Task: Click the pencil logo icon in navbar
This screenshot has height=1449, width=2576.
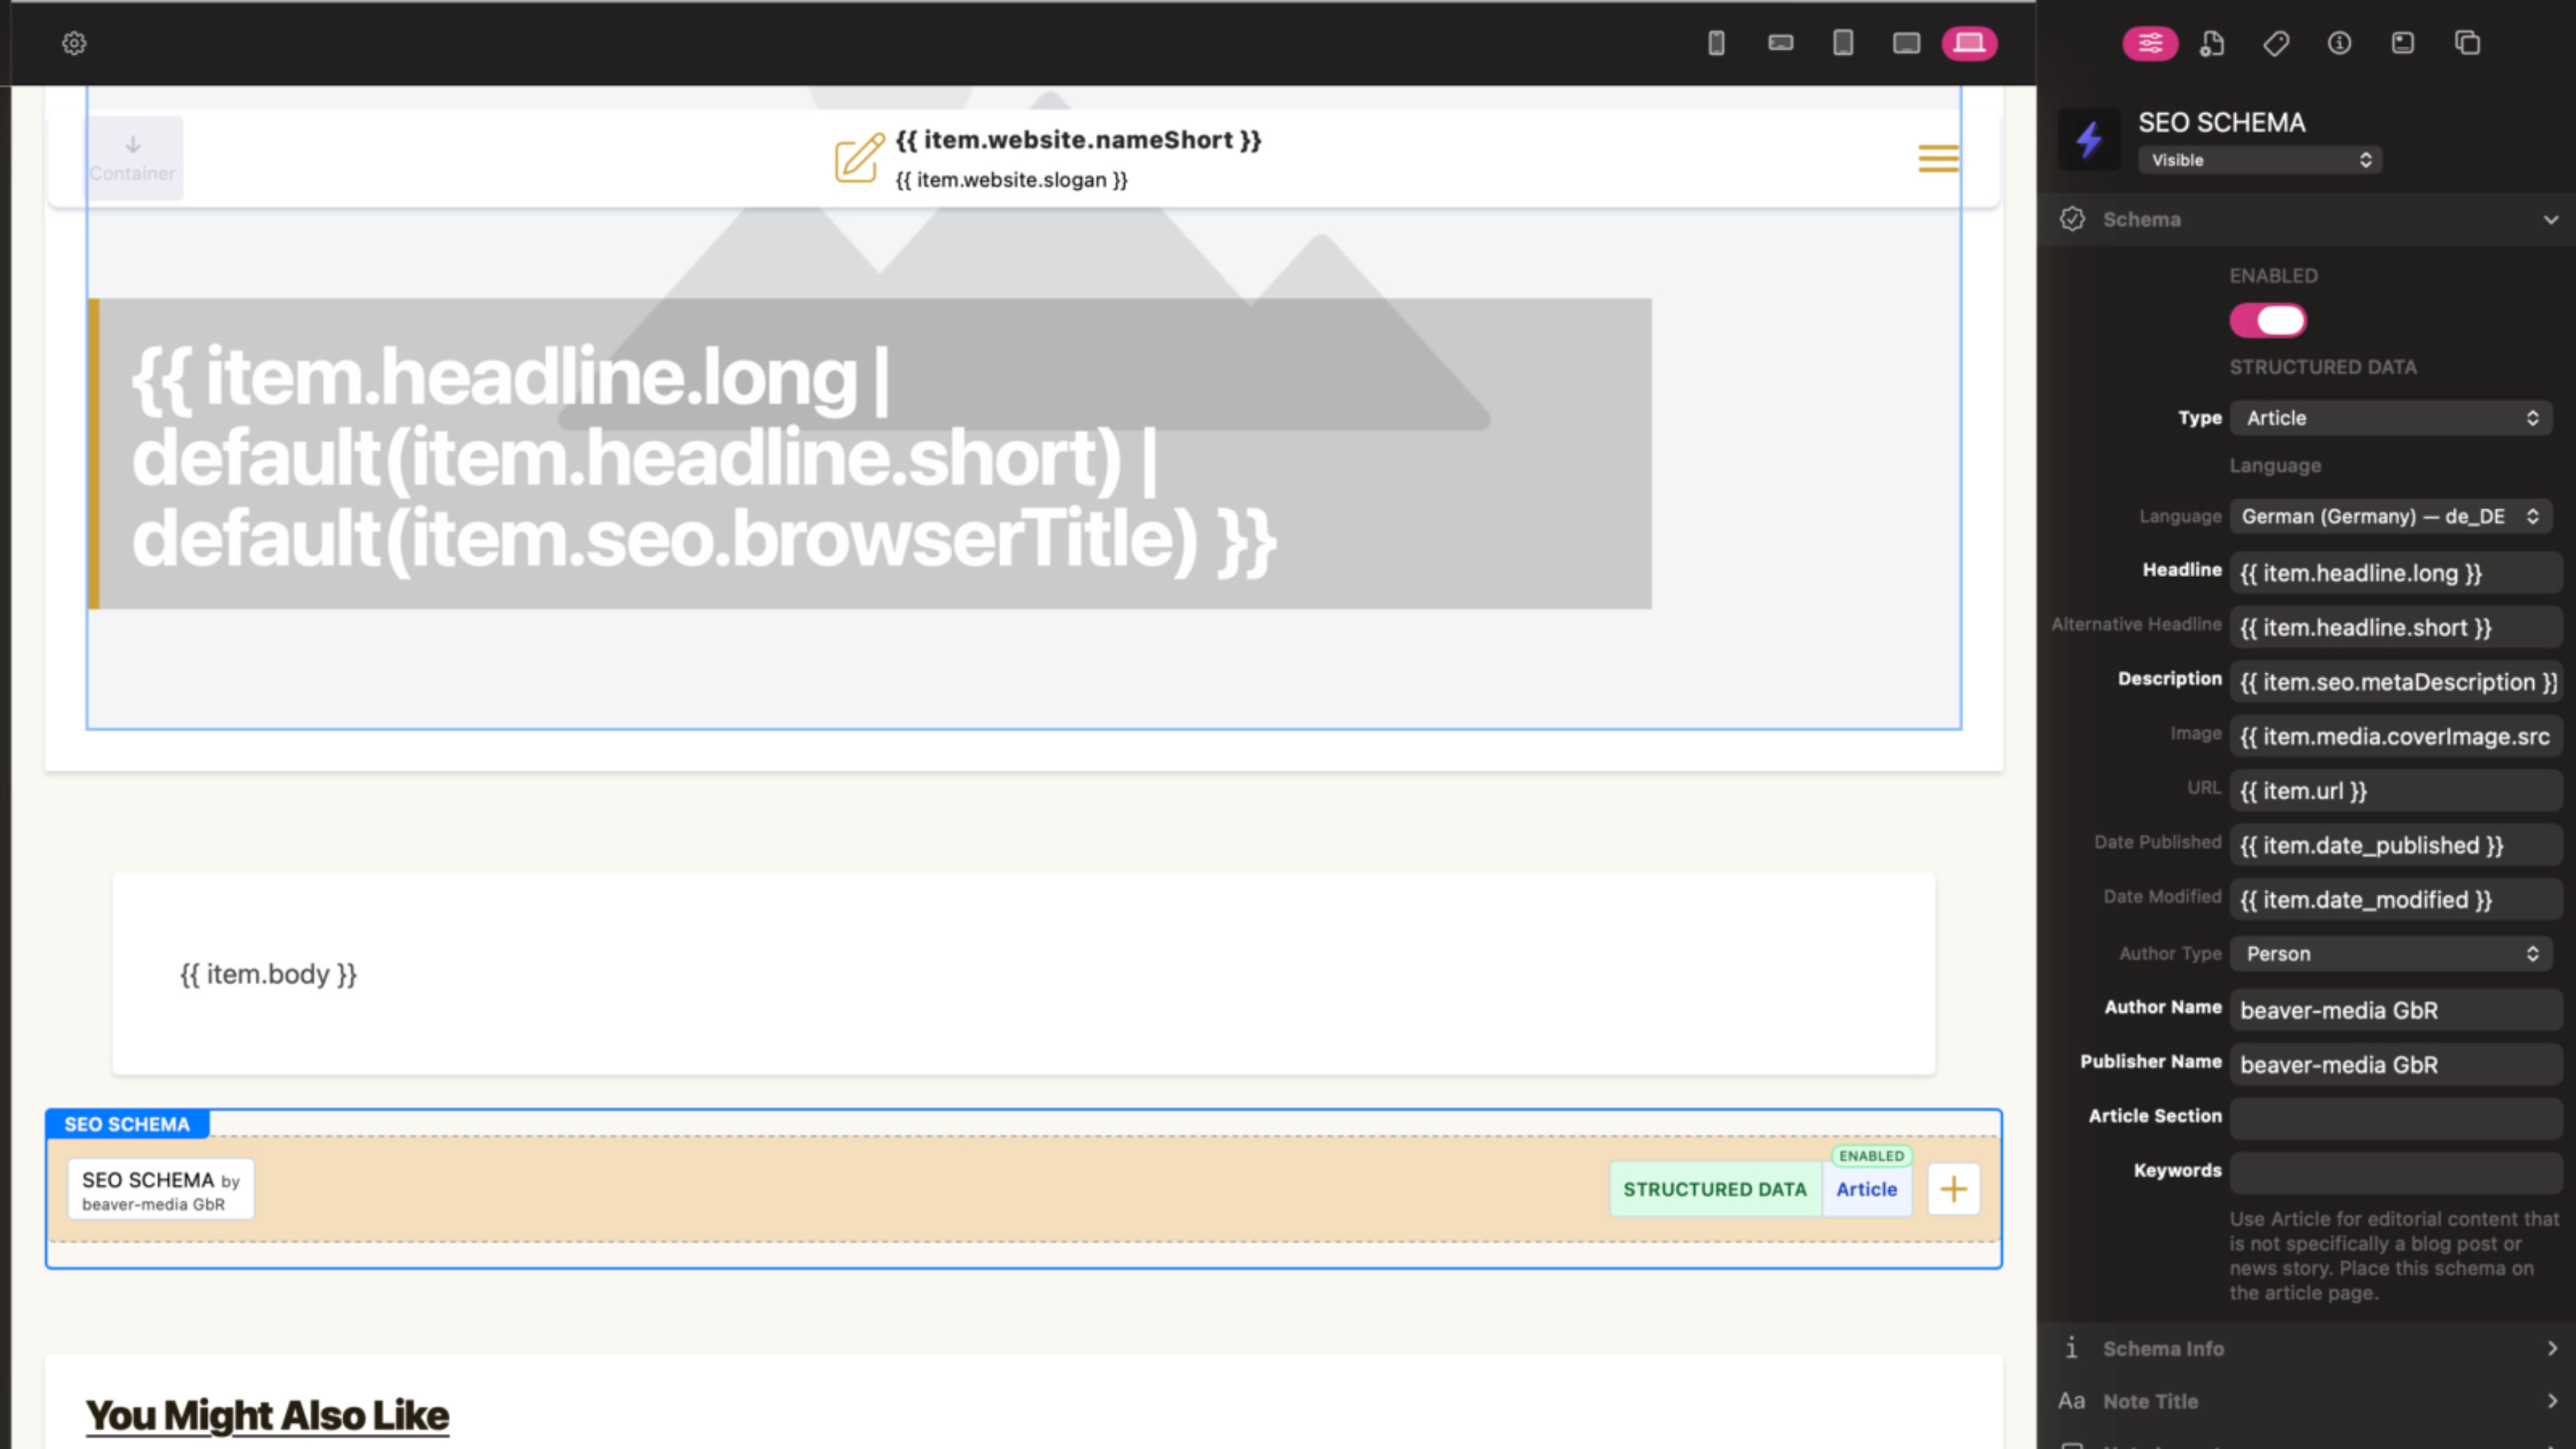Action: coord(859,158)
